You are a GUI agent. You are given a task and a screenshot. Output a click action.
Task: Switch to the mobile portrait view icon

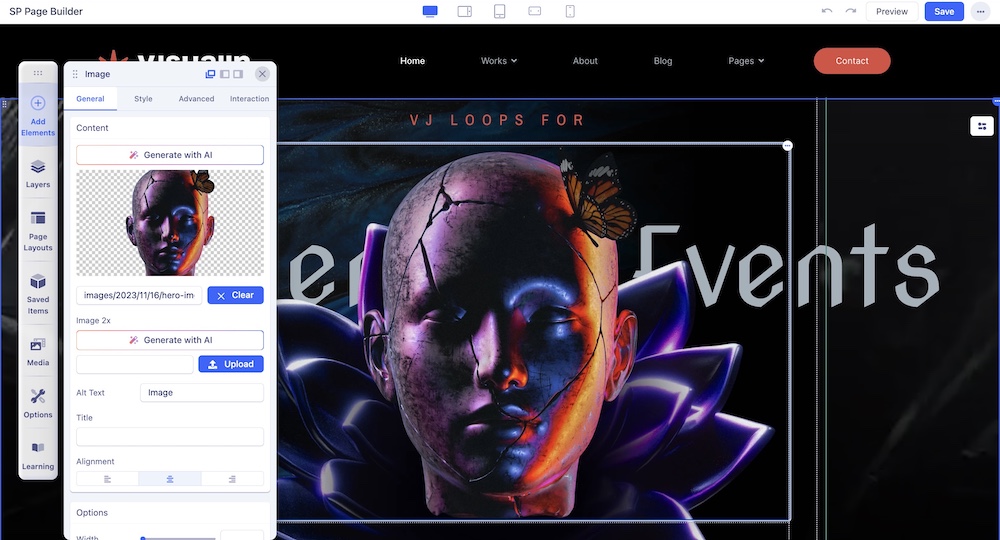[x=570, y=11]
